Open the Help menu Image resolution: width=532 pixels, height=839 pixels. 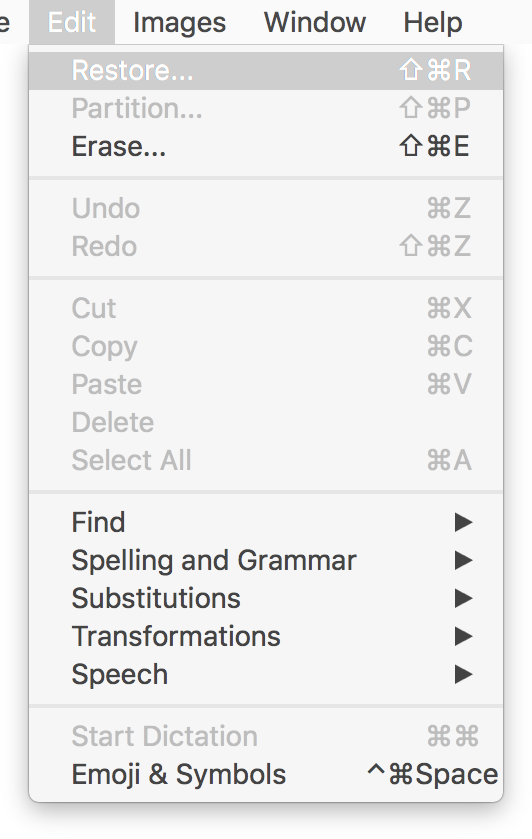pyautogui.click(x=432, y=22)
